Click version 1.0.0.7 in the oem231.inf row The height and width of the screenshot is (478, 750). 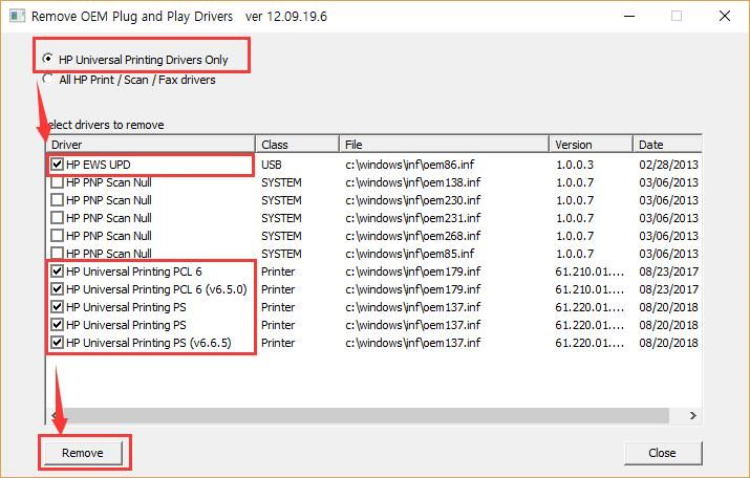574,218
